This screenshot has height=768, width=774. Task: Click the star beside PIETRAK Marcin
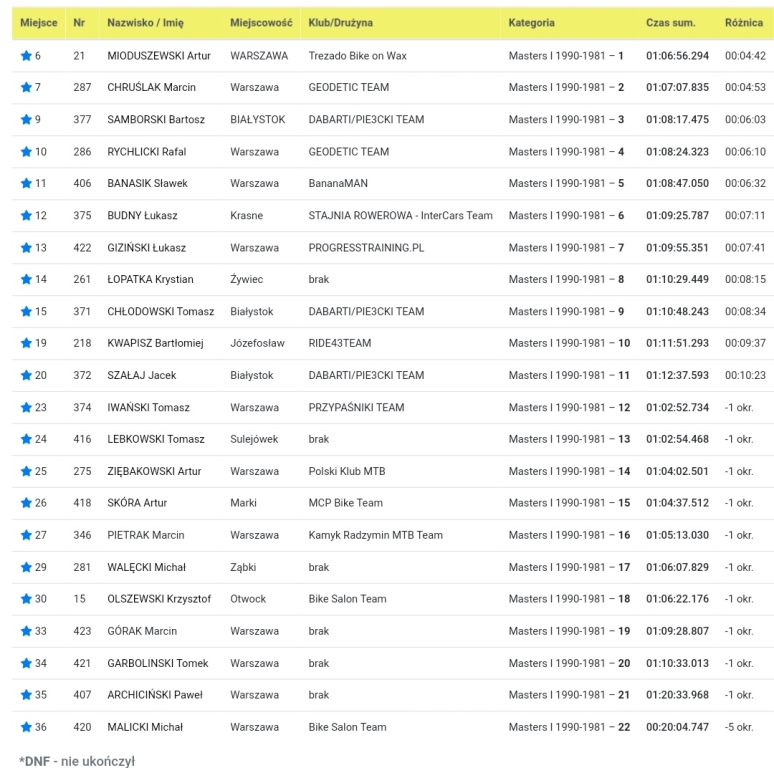pyautogui.click(x=26, y=535)
